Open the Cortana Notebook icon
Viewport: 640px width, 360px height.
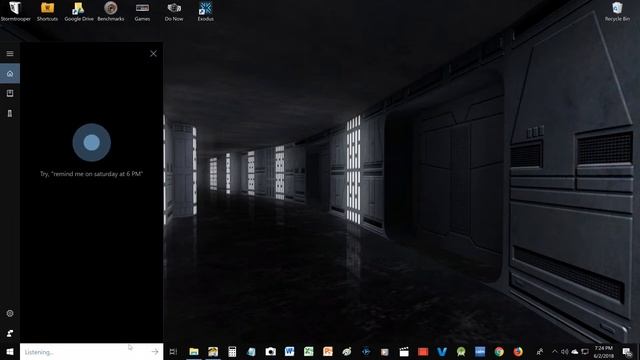10,93
